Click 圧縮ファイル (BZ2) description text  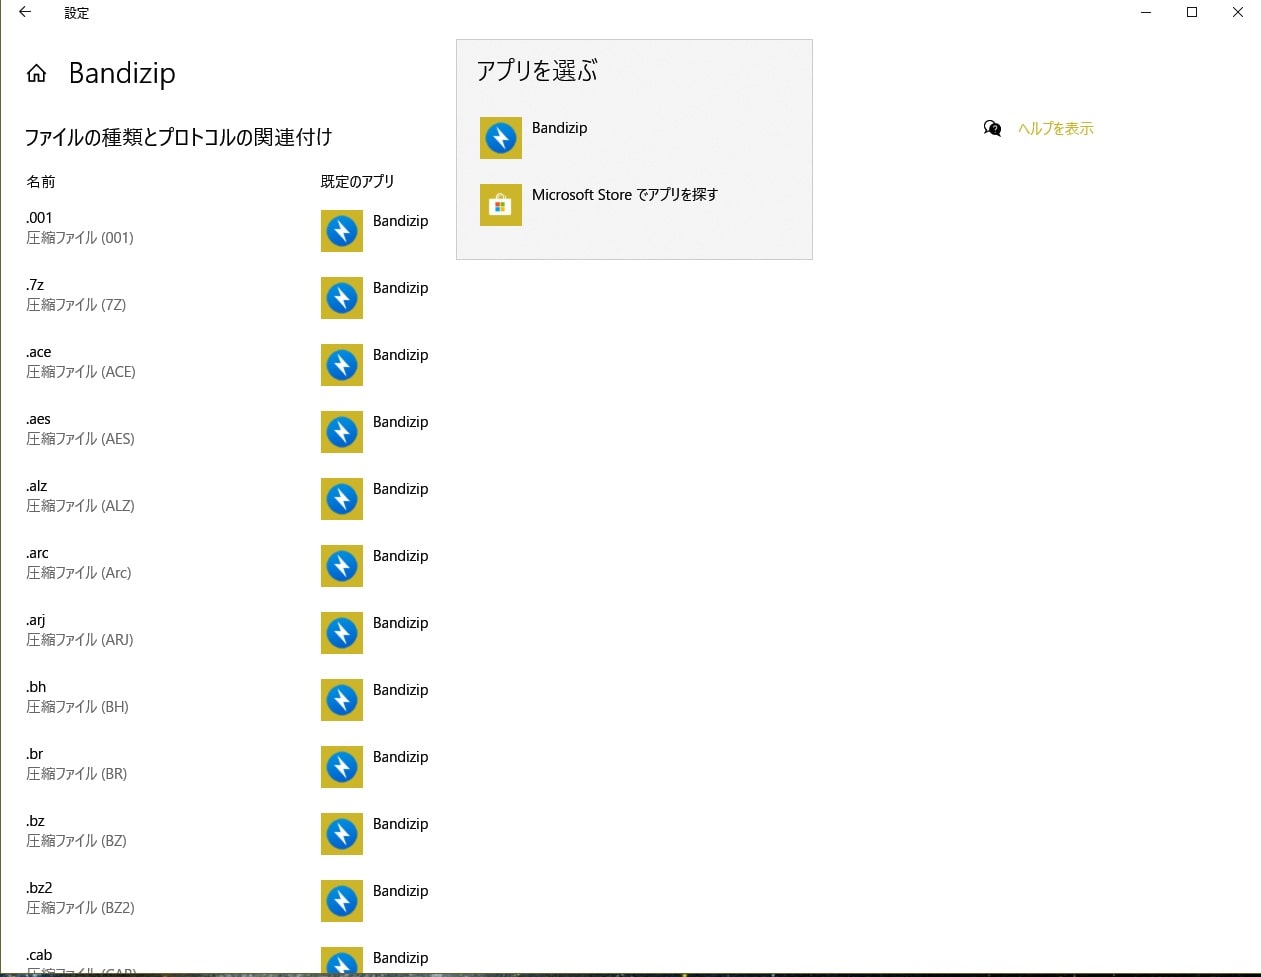pyautogui.click(x=80, y=908)
